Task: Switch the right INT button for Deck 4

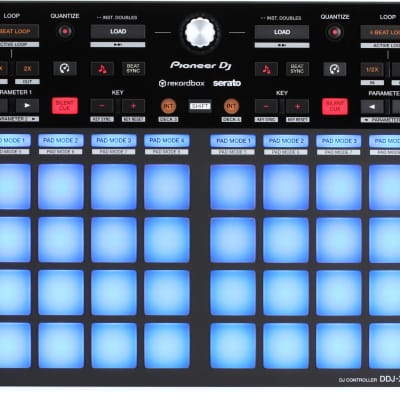Action: 231,106
